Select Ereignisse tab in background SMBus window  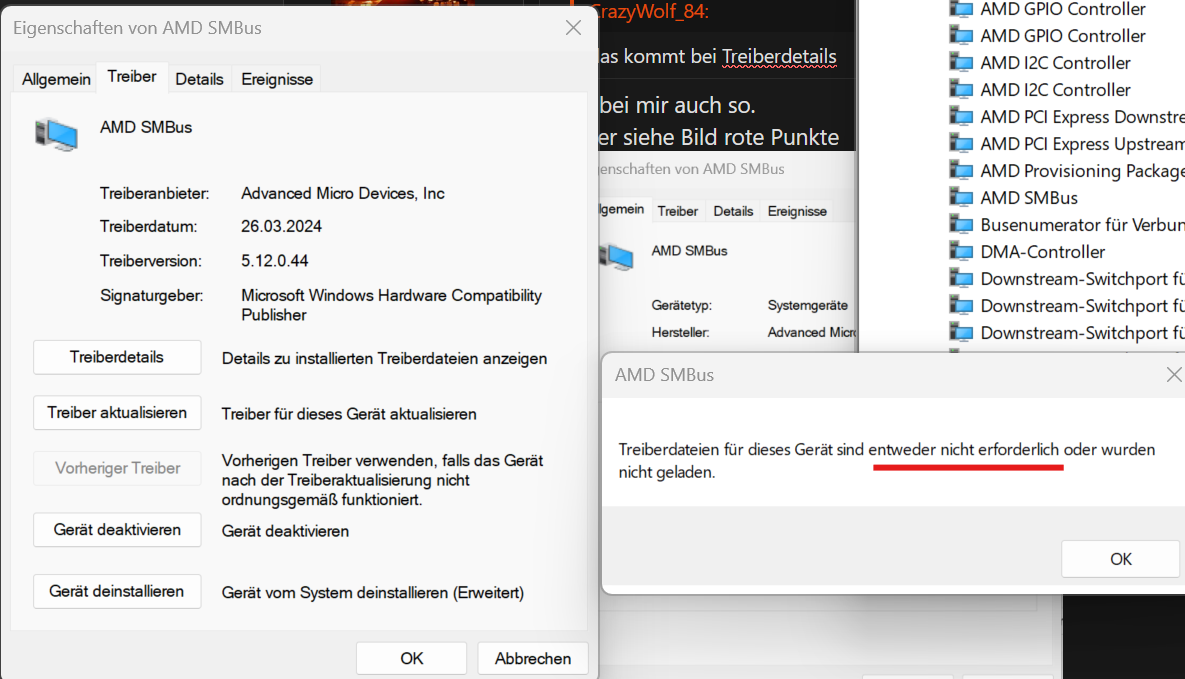coord(797,211)
